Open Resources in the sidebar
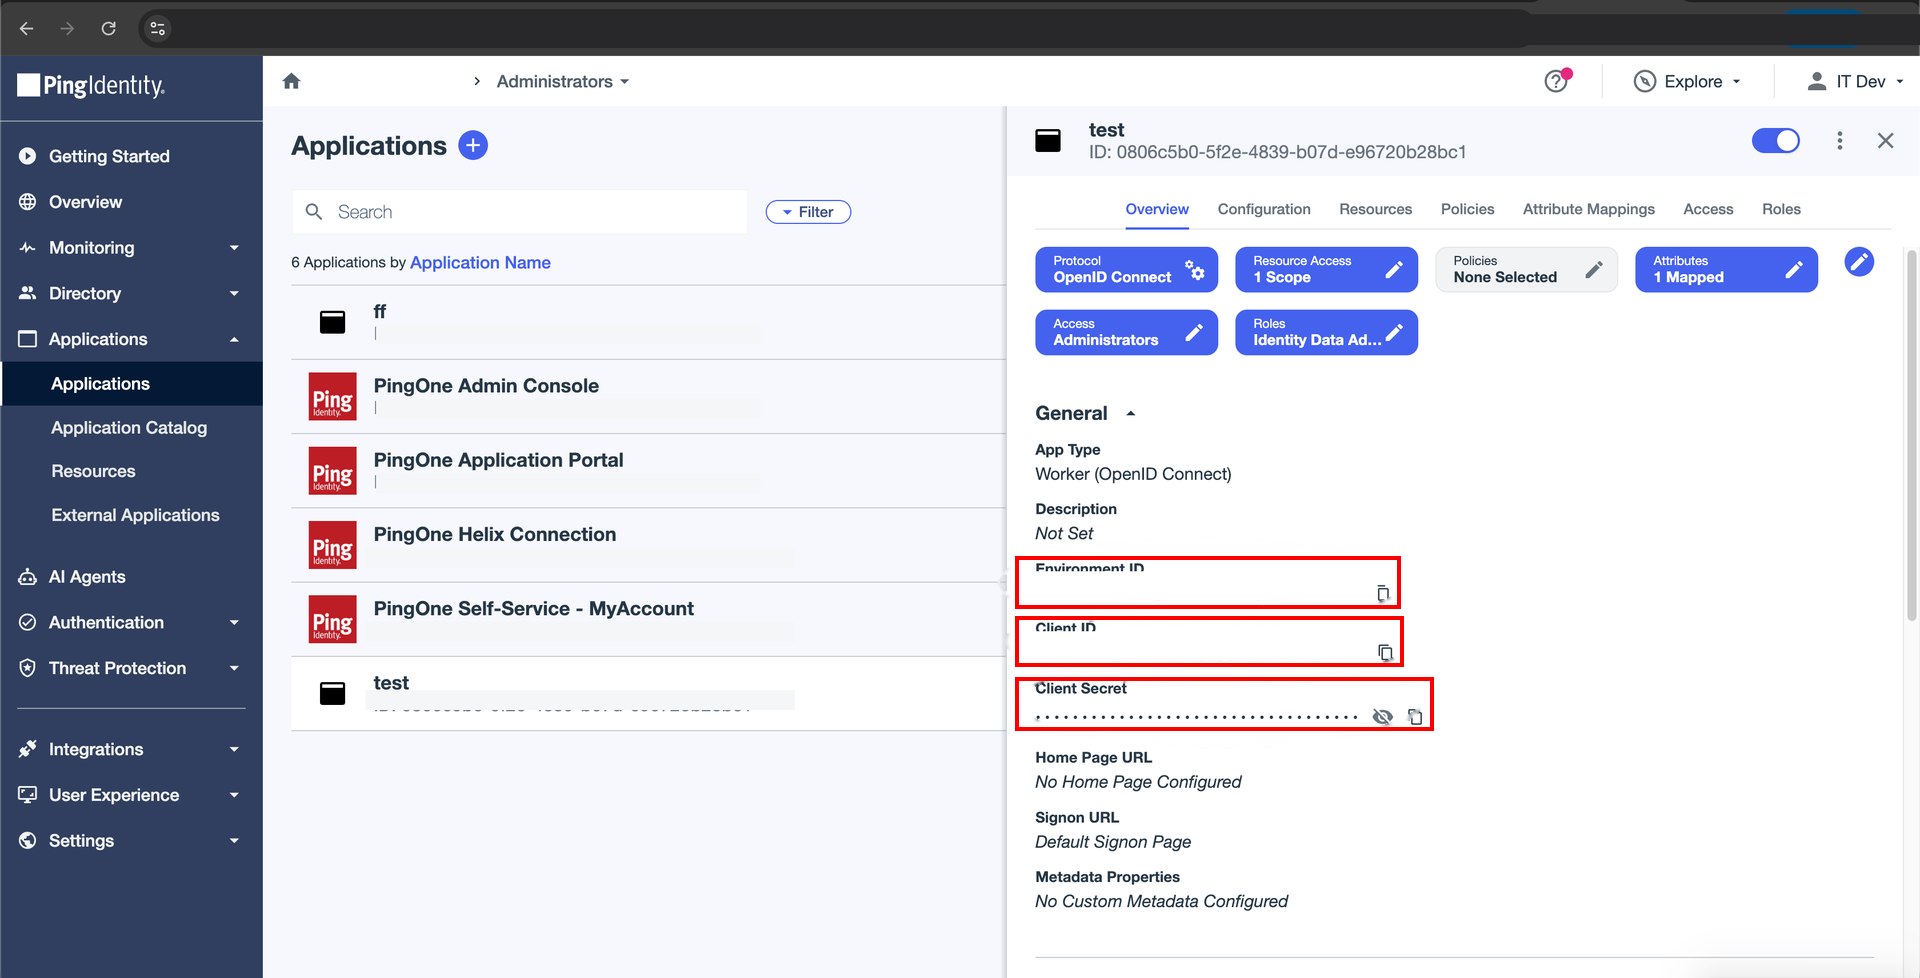This screenshot has height=978, width=1920. pos(131,471)
